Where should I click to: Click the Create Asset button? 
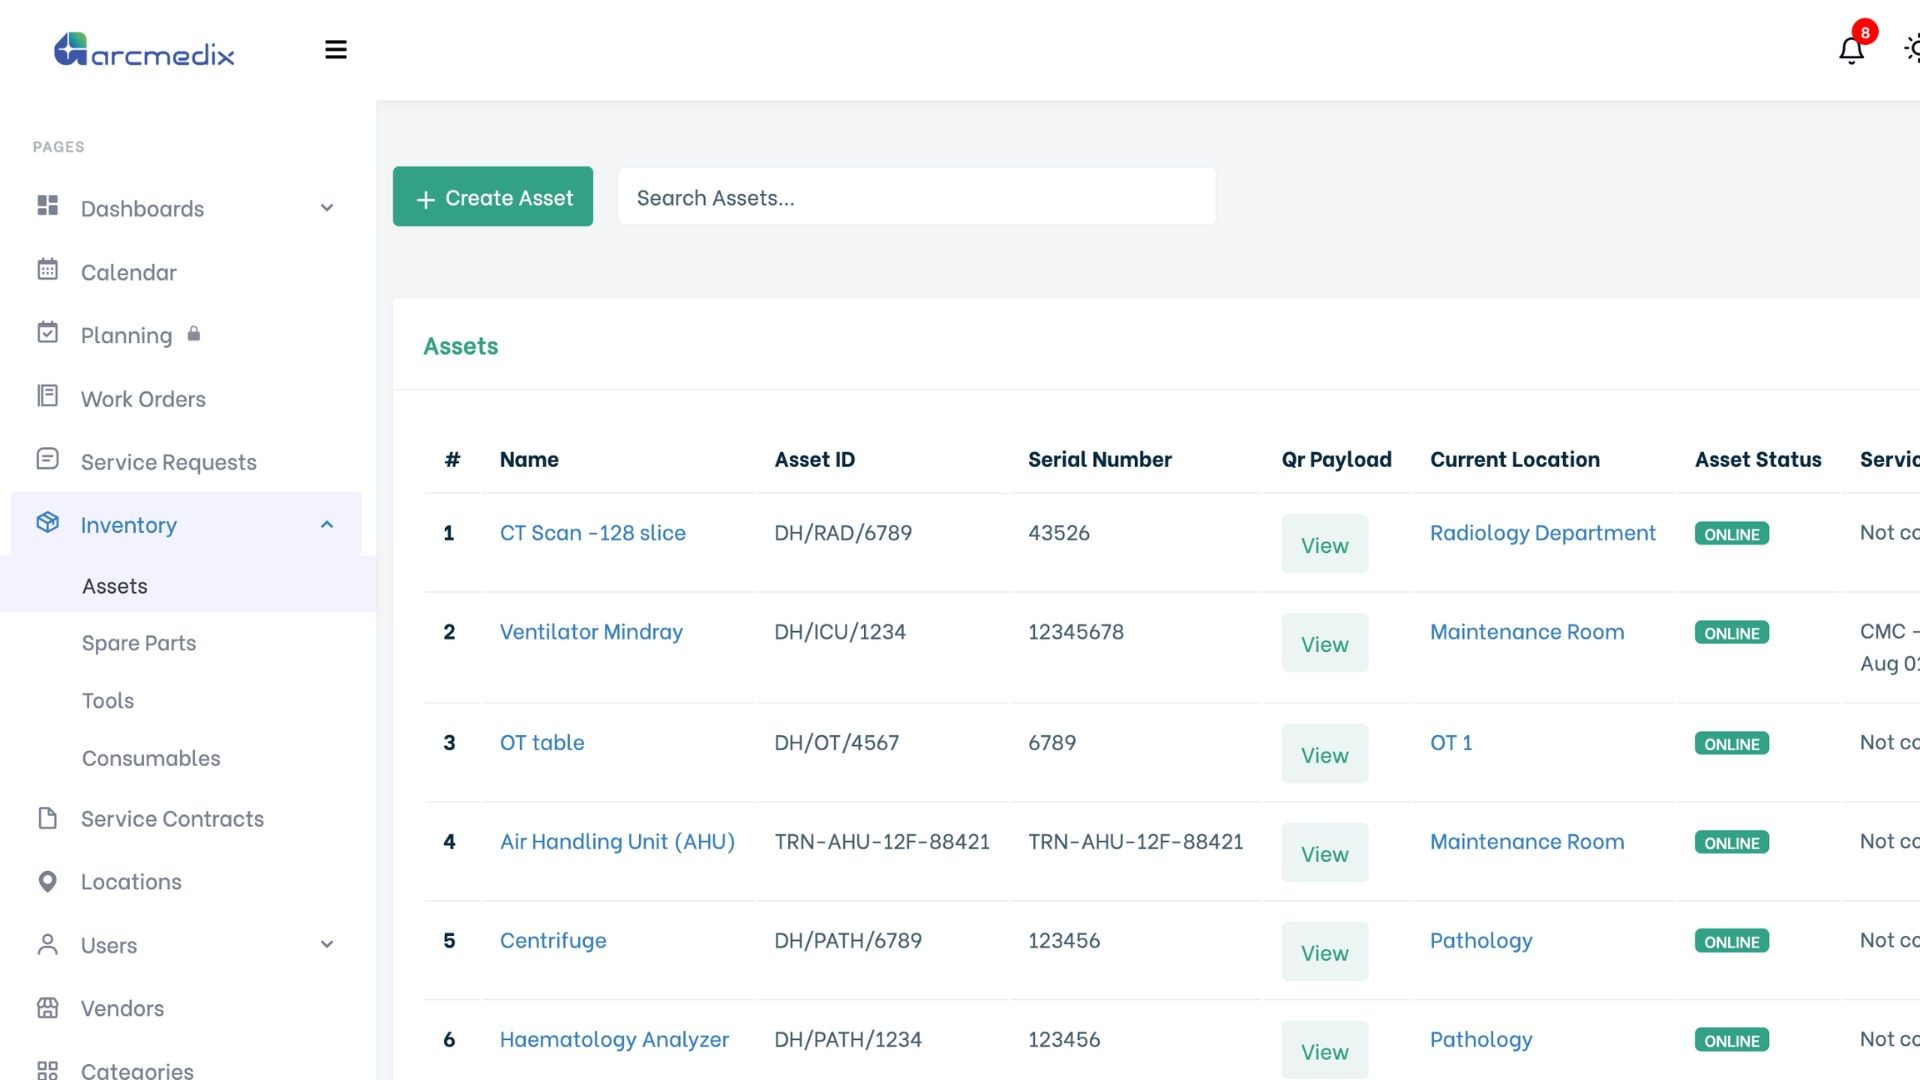[493, 197]
